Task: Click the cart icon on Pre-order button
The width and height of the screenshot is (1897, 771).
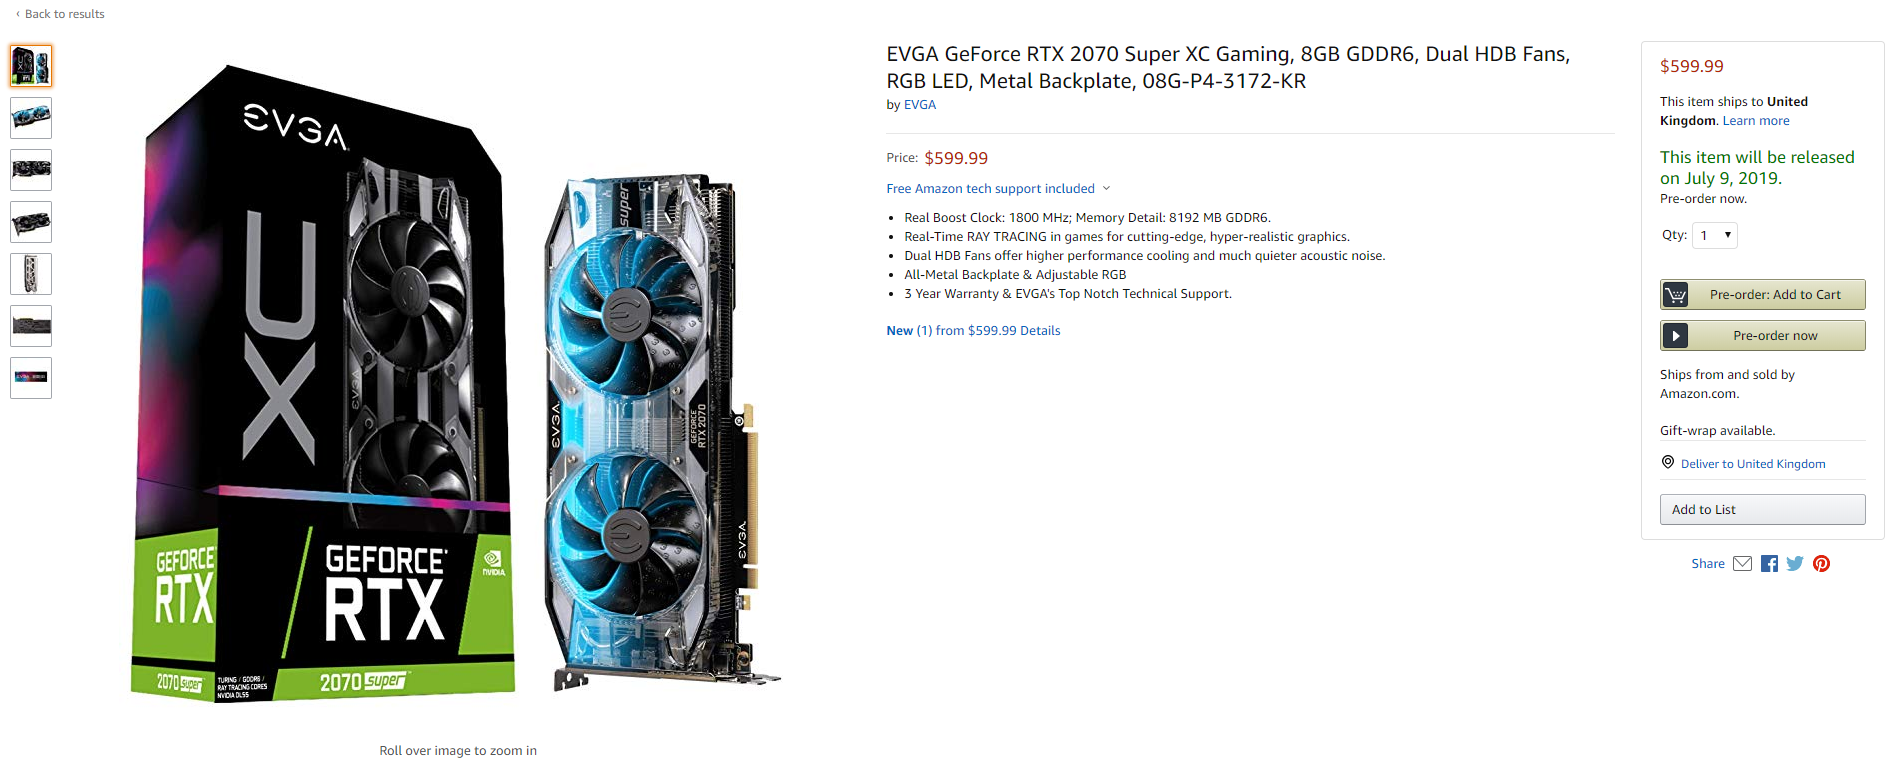Action: [1676, 294]
